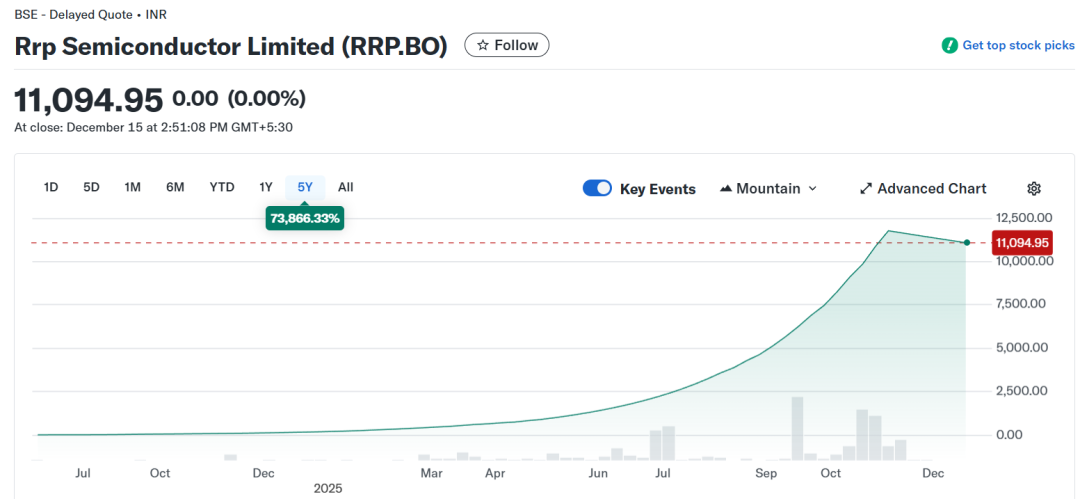Toggle the Key Events switch

click(x=597, y=188)
